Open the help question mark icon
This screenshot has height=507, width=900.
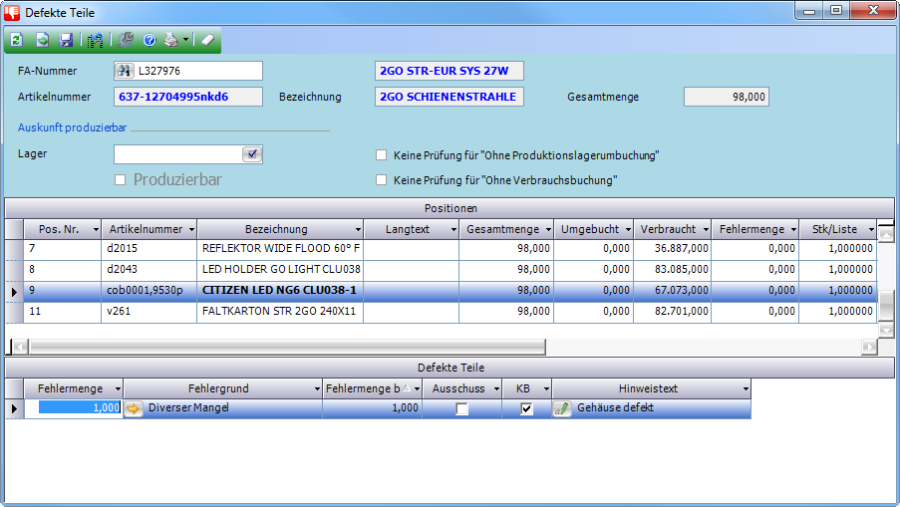point(149,40)
